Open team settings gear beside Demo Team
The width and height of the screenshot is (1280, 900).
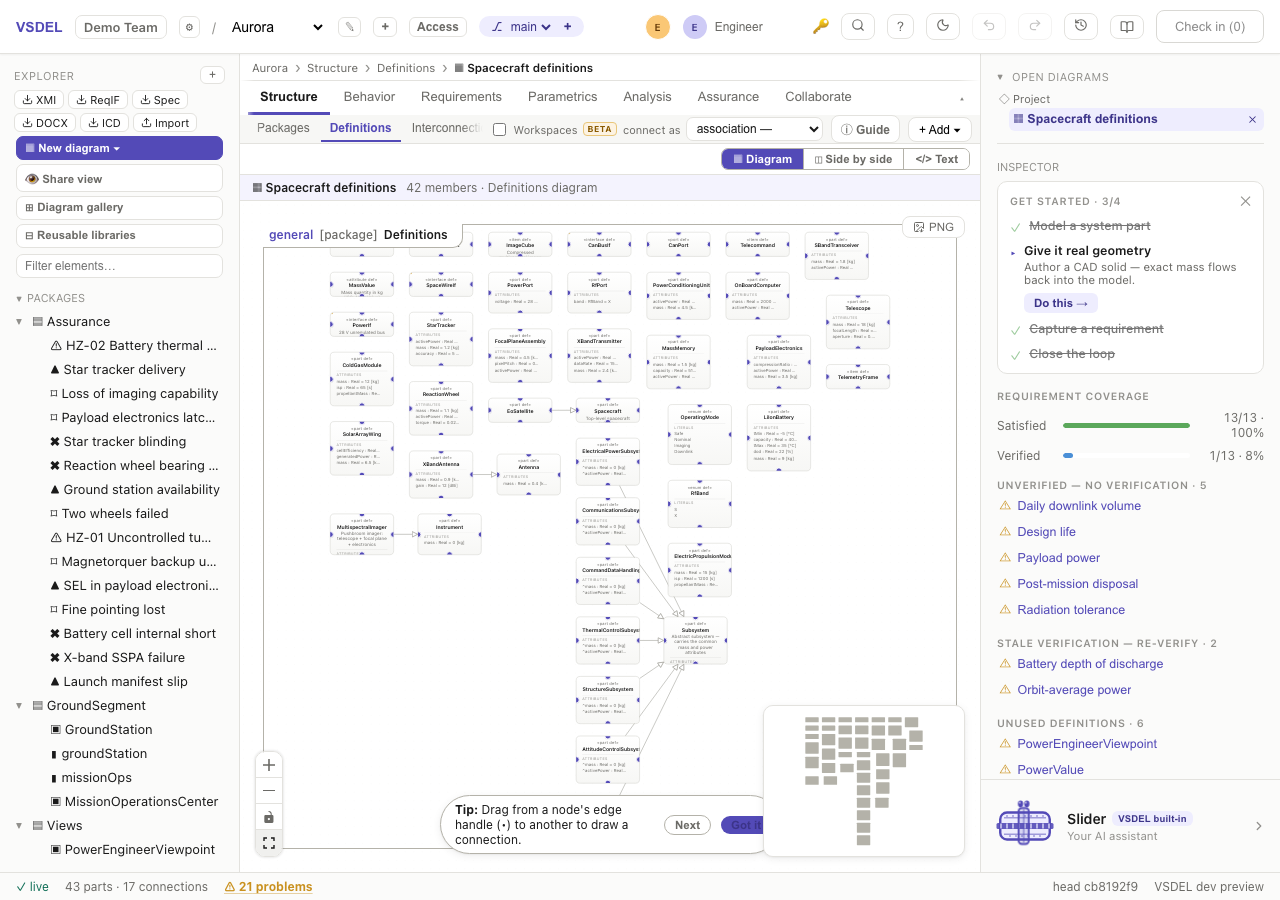(x=189, y=27)
